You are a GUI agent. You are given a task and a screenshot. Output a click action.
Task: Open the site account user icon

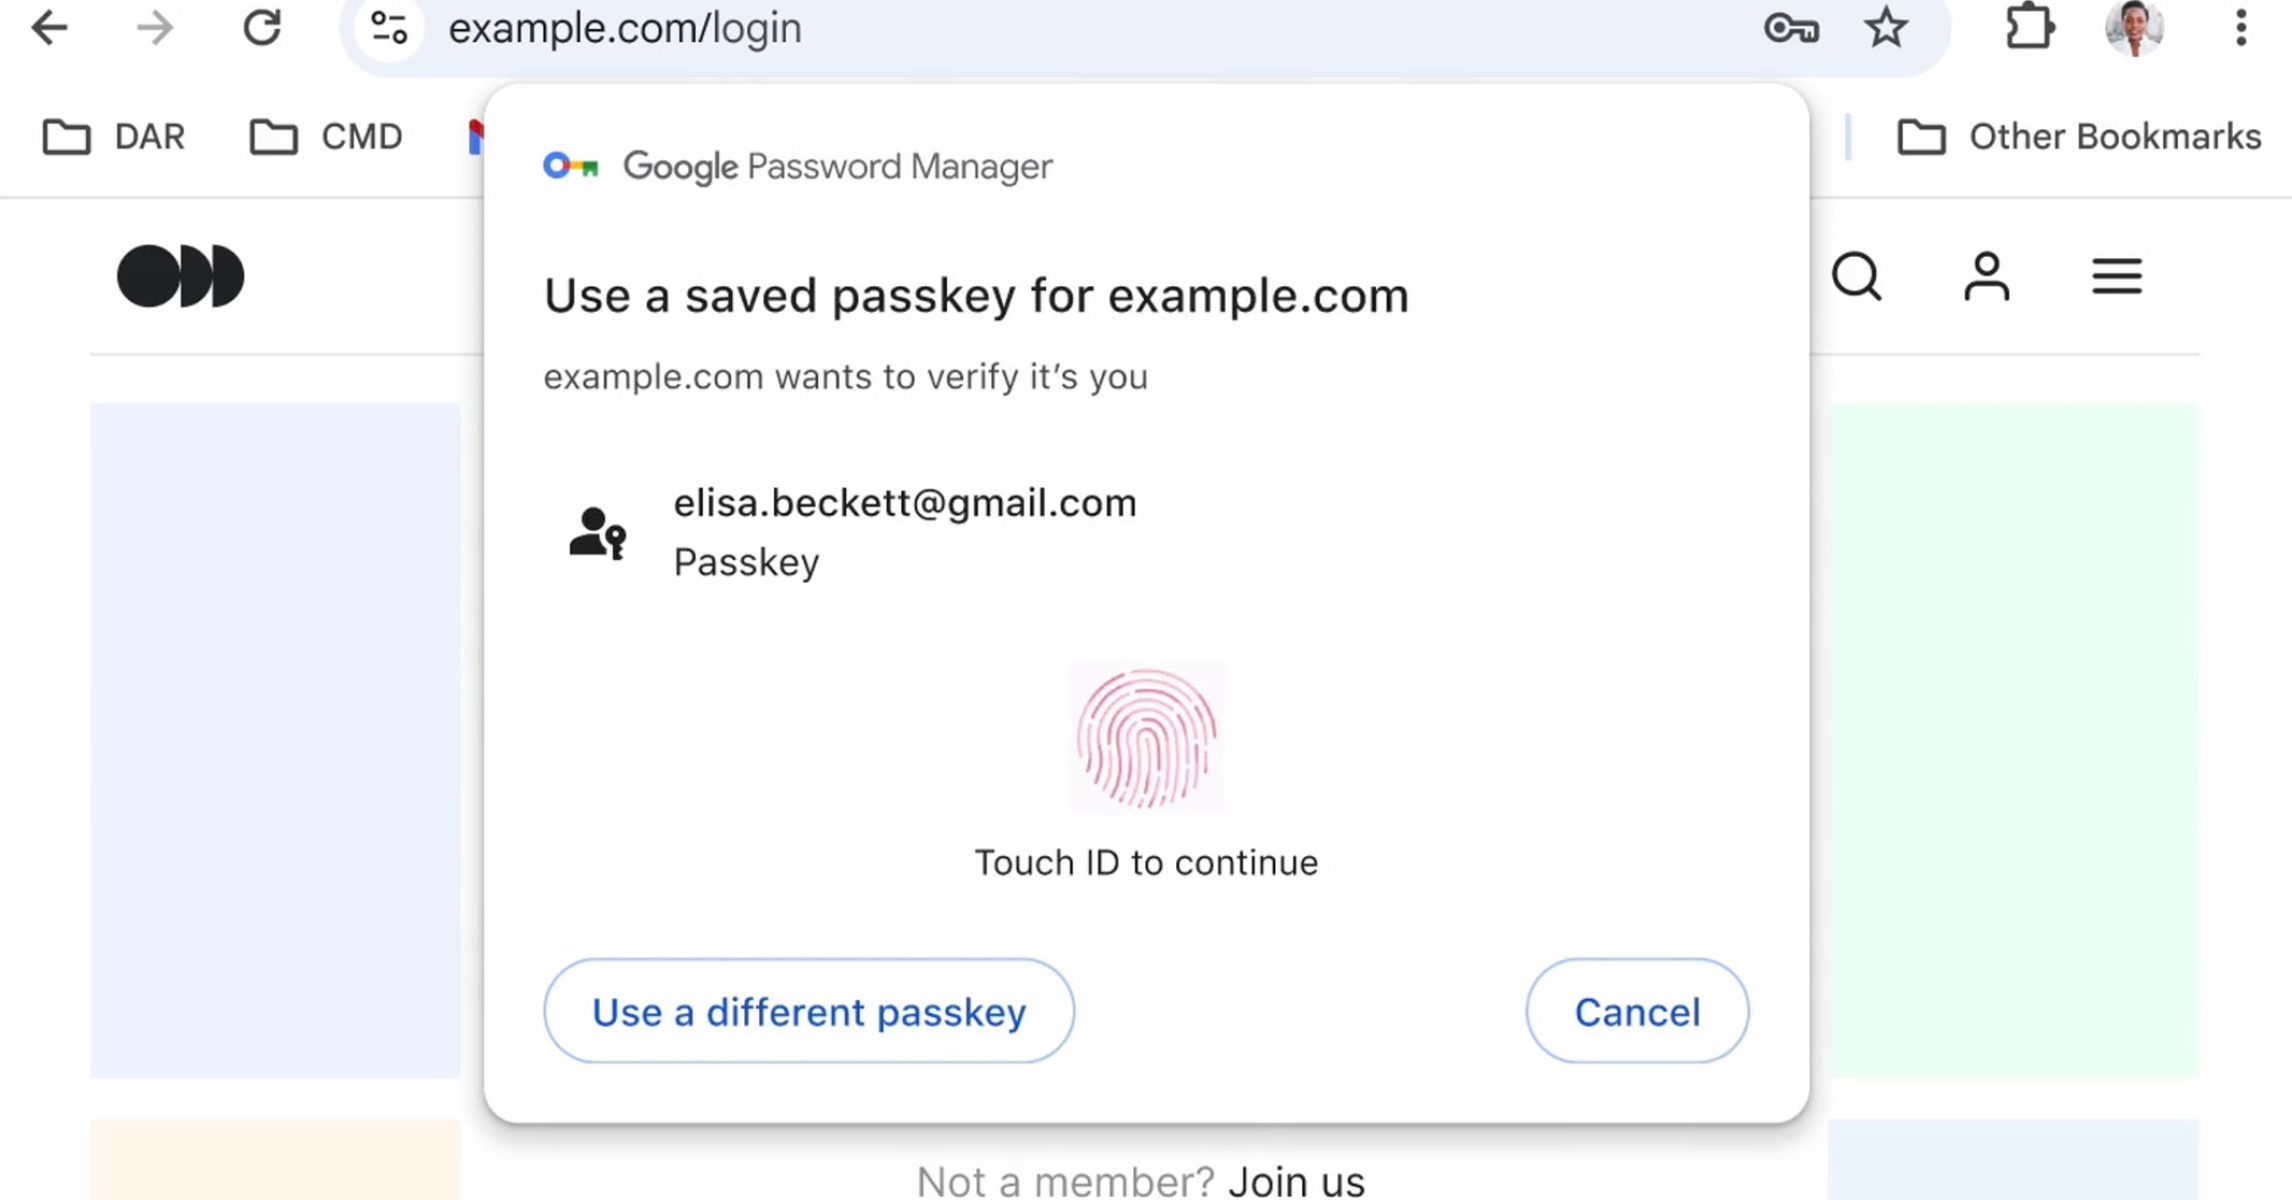click(1986, 276)
